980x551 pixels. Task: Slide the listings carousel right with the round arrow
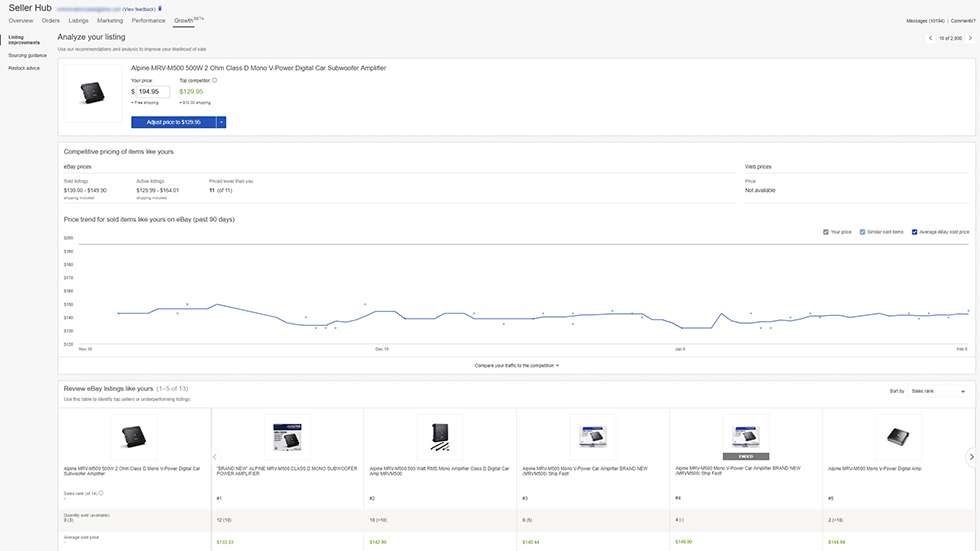click(x=971, y=457)
